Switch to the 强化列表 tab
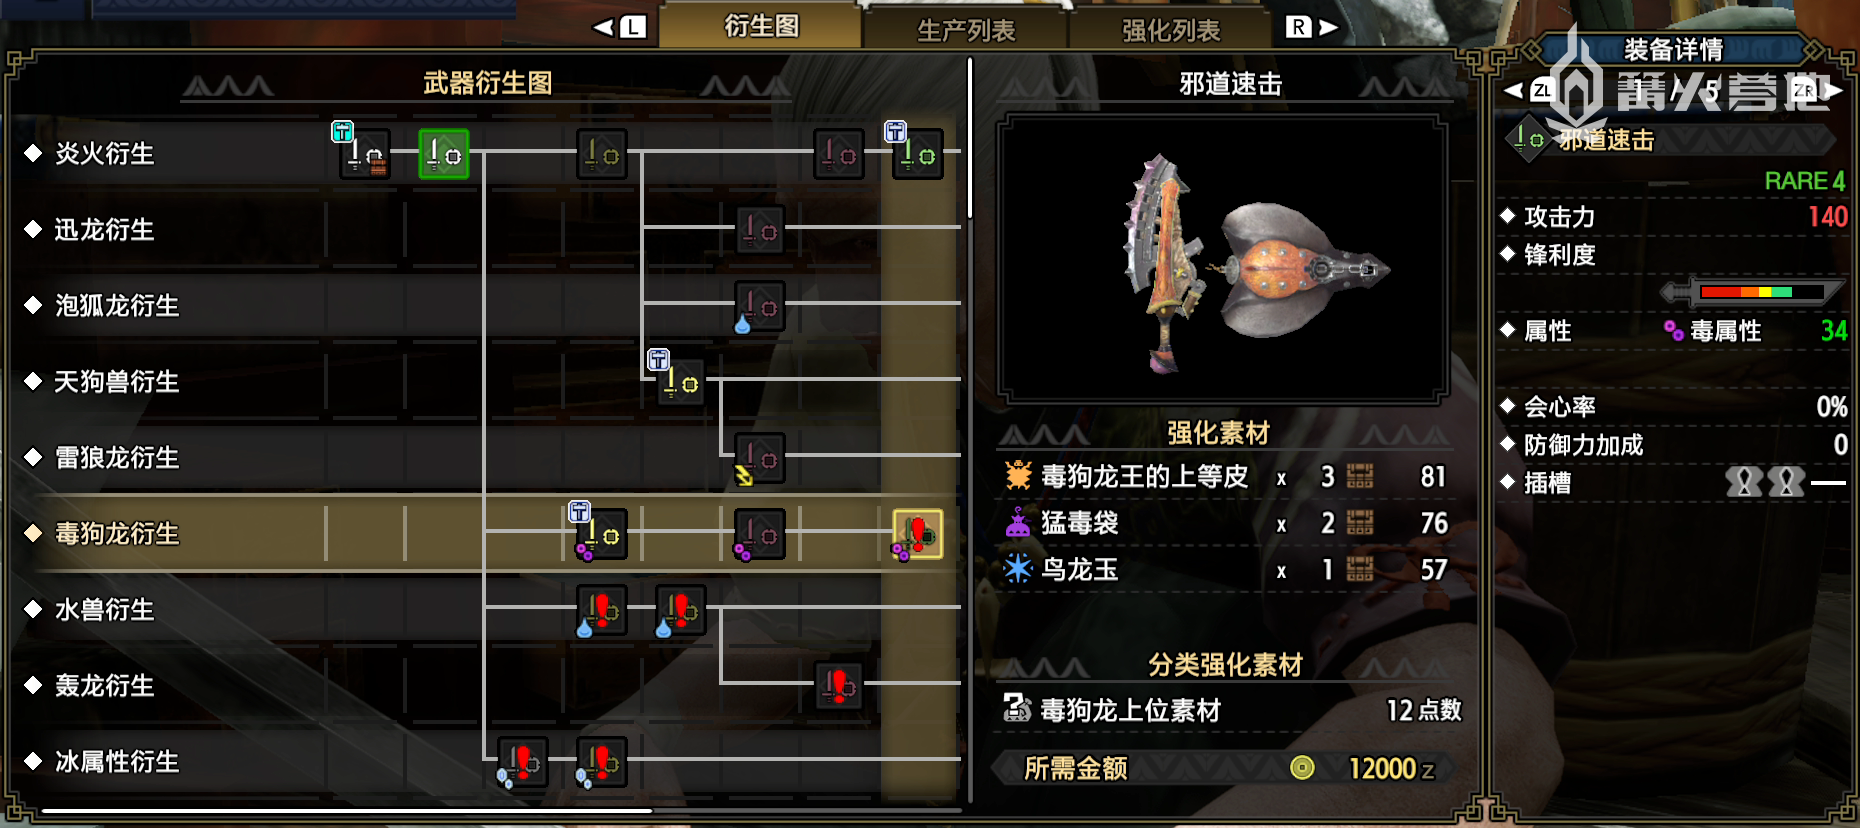This screenshot has height=828, width=1860. (1171, 30)
